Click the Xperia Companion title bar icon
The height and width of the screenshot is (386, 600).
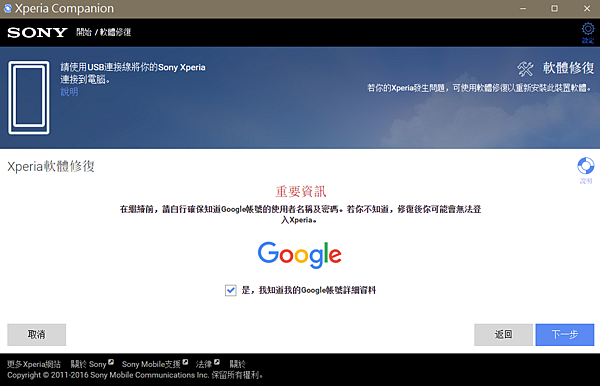coord(7,8)
